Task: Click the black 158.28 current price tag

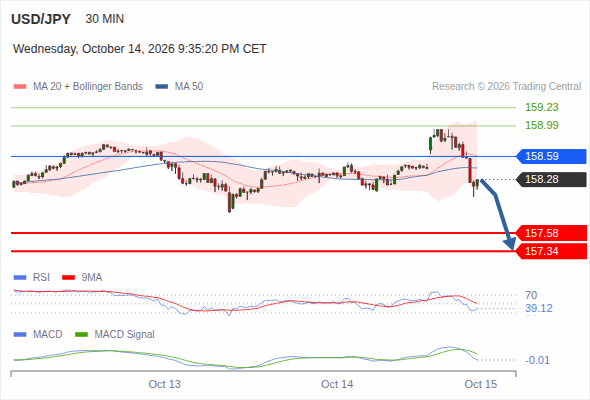Action: click(x=551, y=179)
